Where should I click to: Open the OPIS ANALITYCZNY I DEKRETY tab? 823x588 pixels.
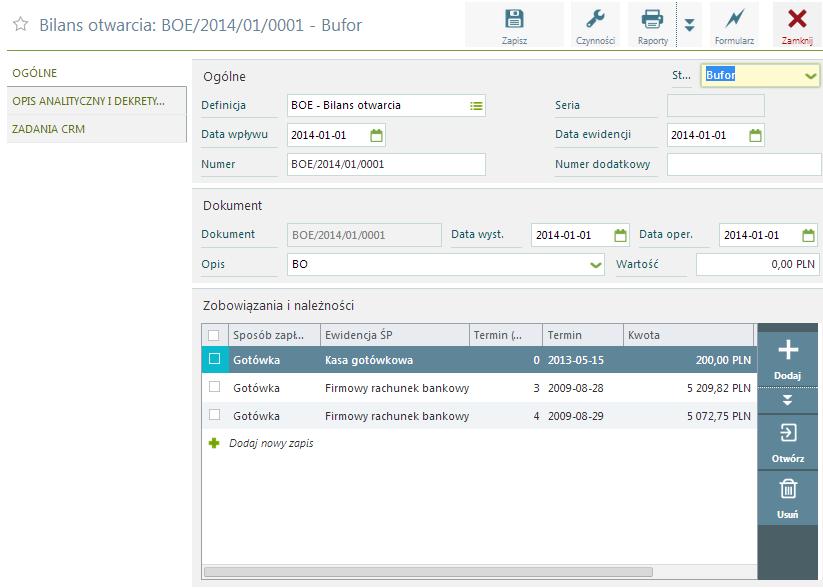click(x=97, y=101)
